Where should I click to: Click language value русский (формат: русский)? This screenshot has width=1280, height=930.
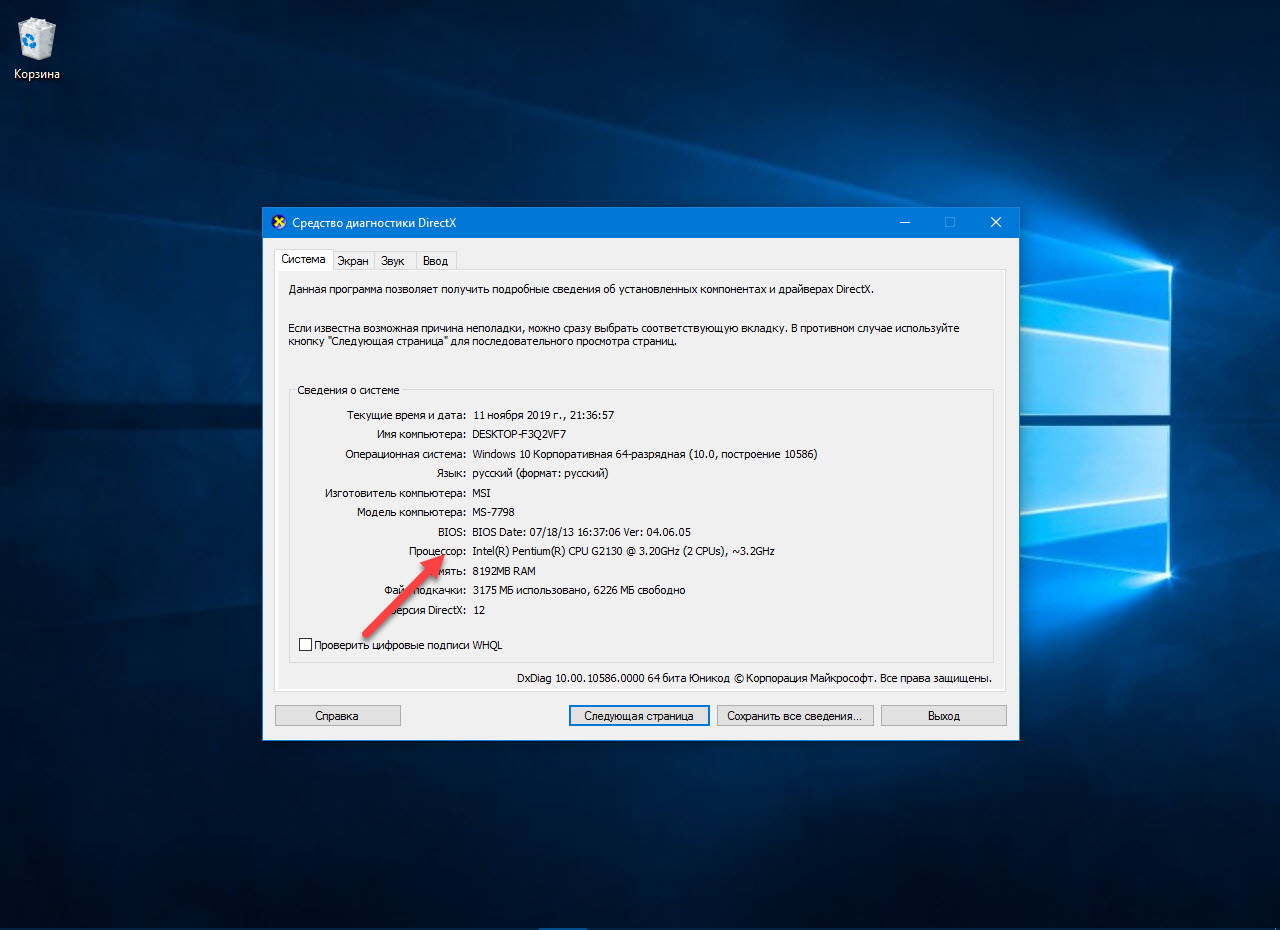tap(540, 473)
